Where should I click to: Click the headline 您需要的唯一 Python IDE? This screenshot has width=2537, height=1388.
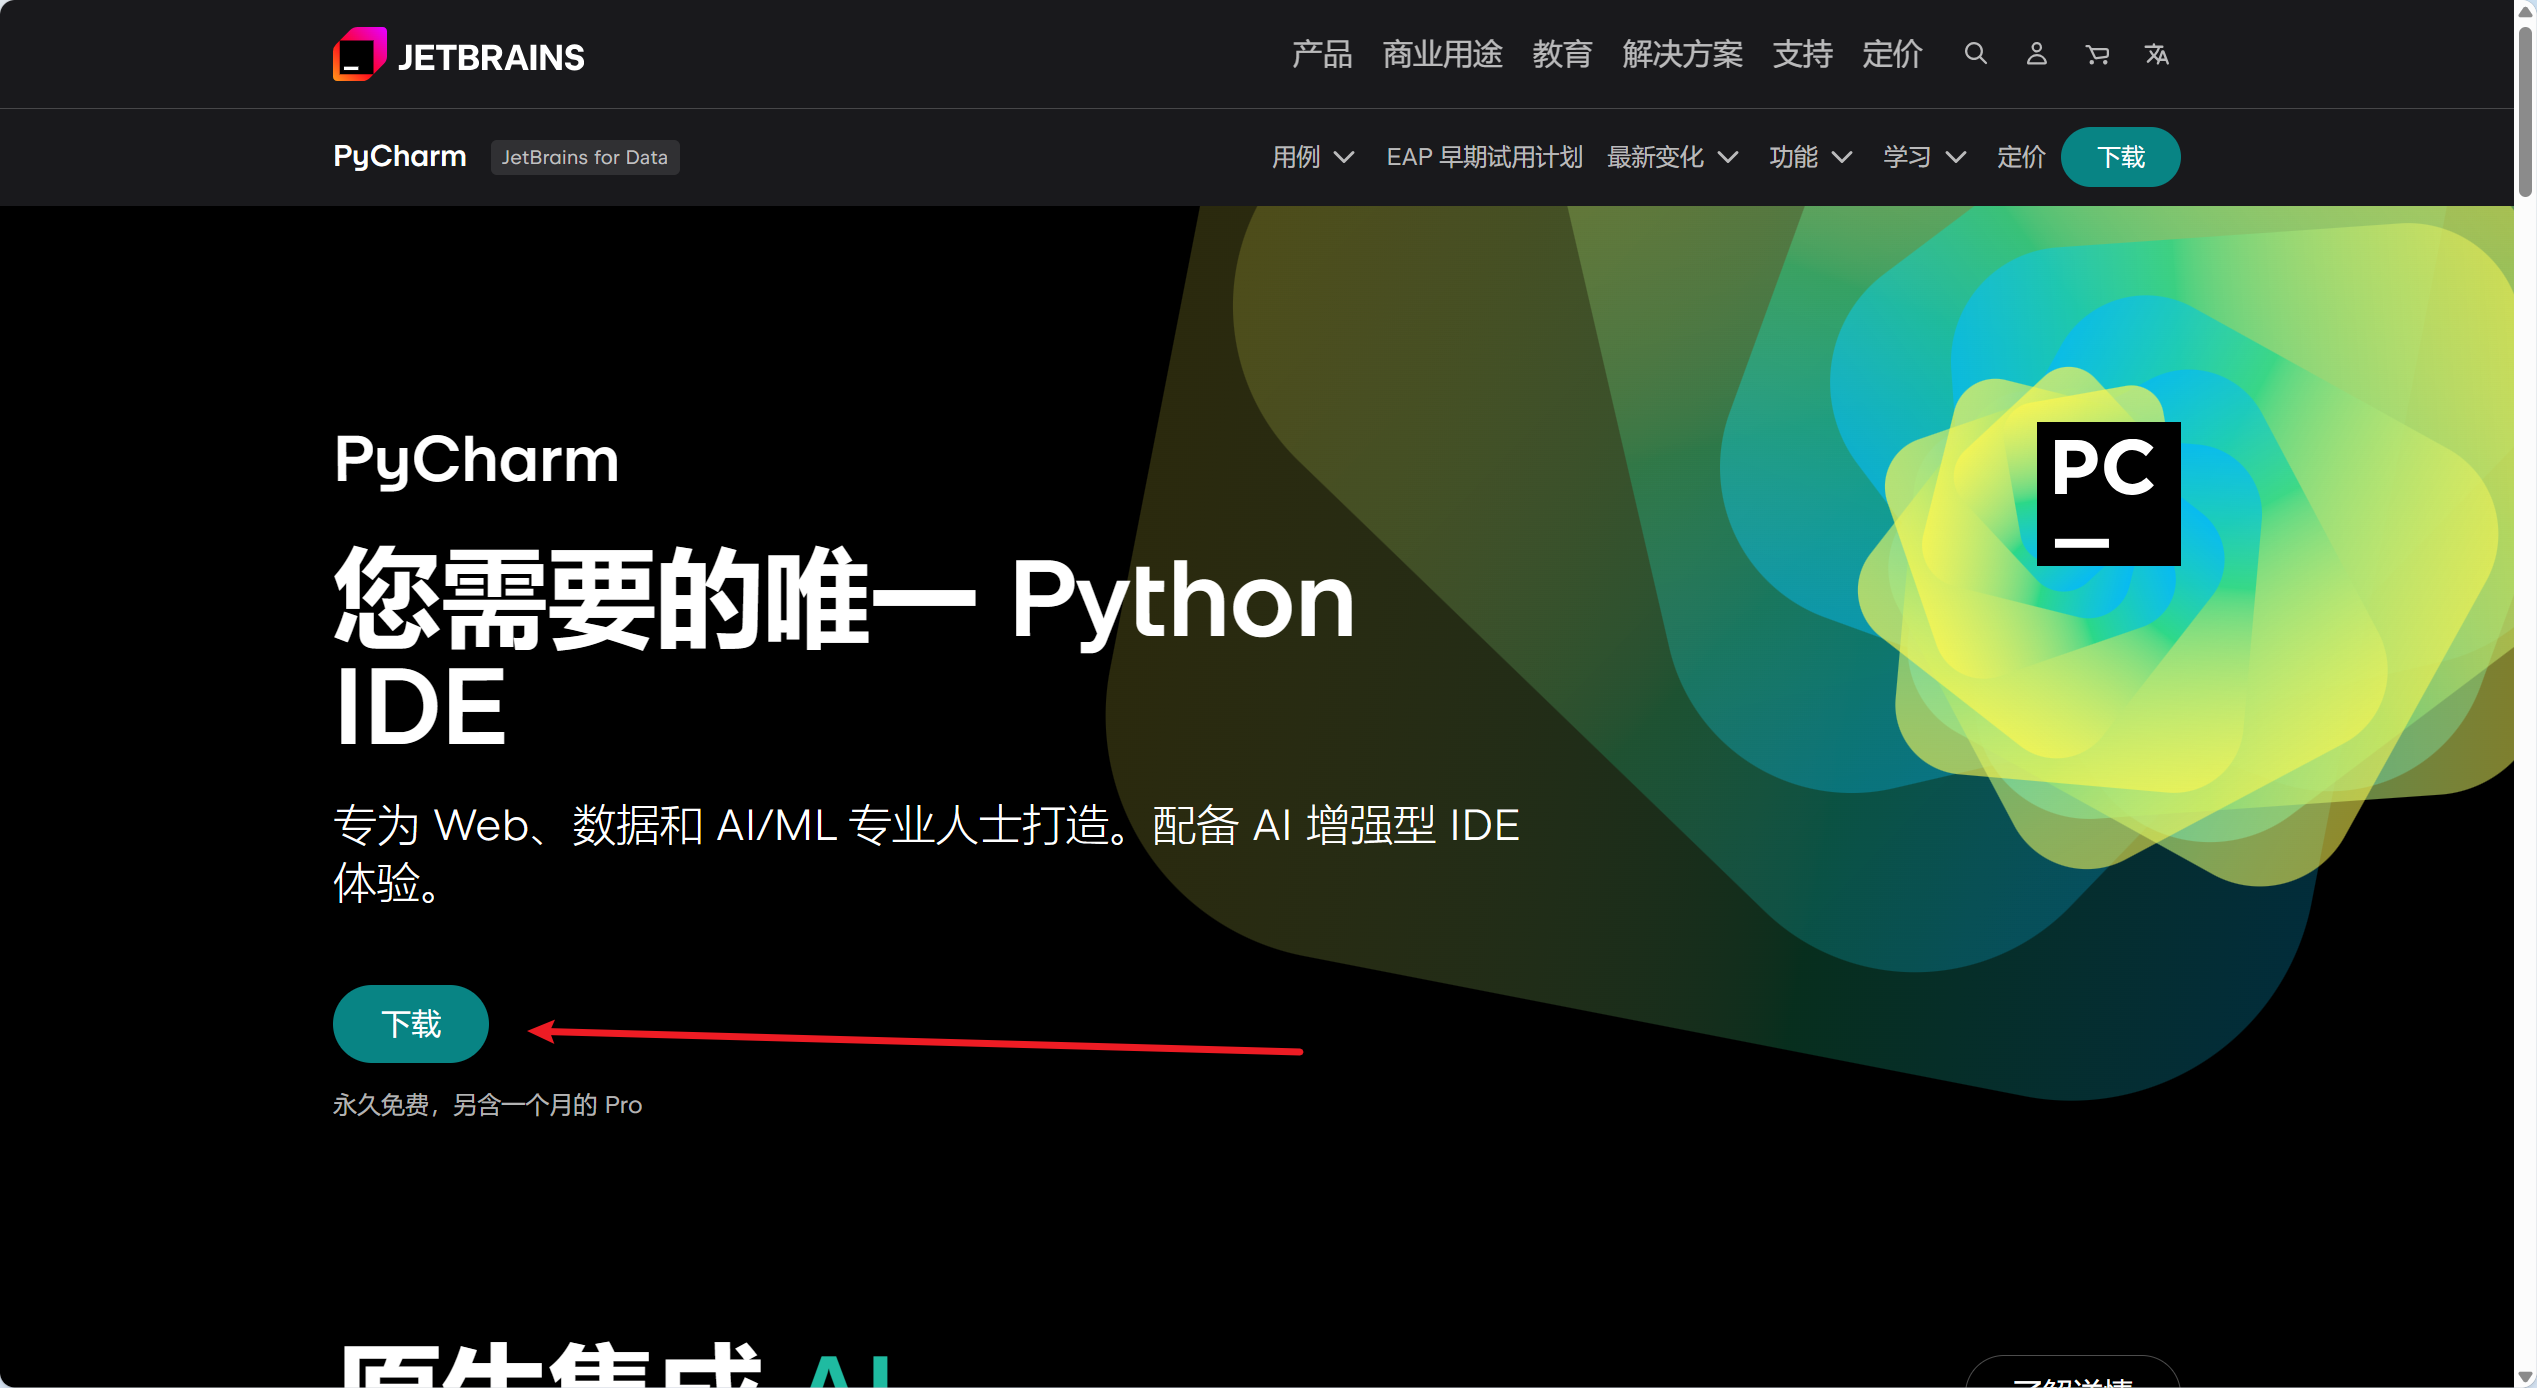pyautogui.click(x=844, y=649)
